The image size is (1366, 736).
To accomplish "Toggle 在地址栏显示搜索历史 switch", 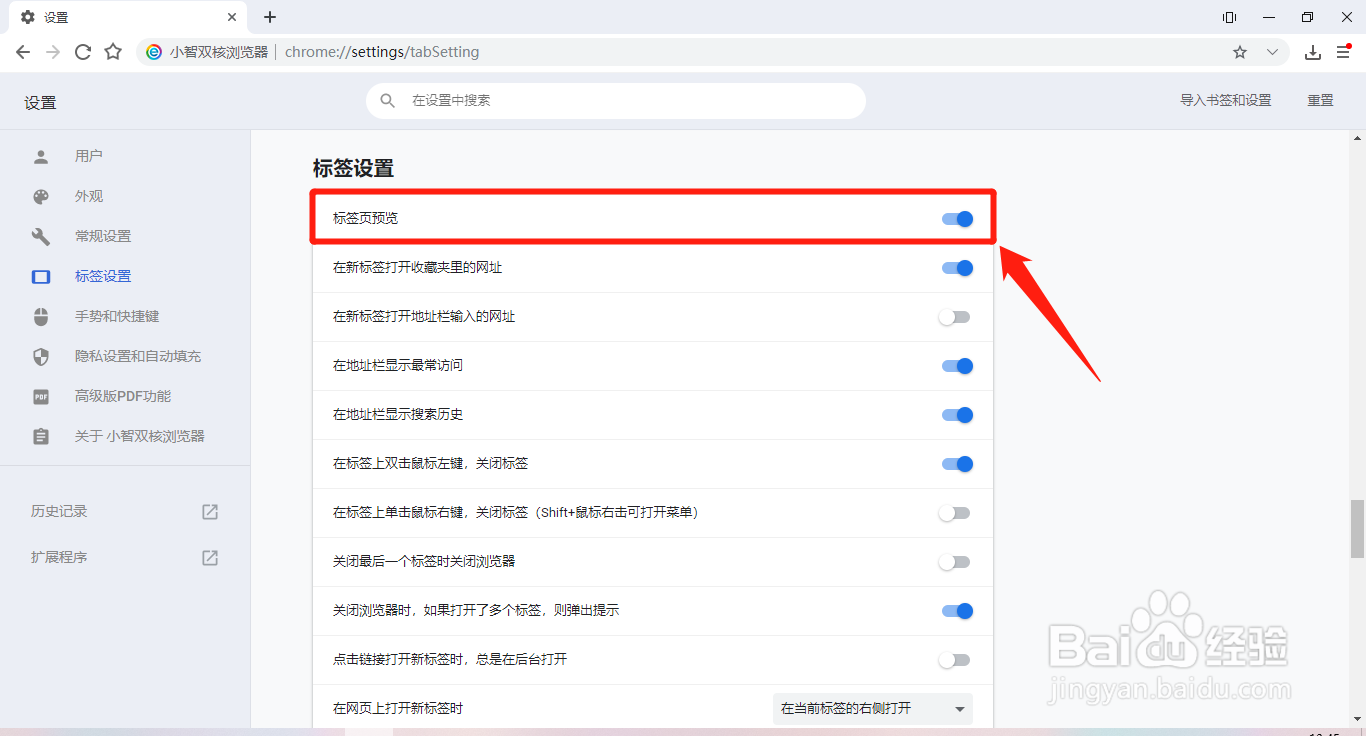I will [x=957, y=415].
